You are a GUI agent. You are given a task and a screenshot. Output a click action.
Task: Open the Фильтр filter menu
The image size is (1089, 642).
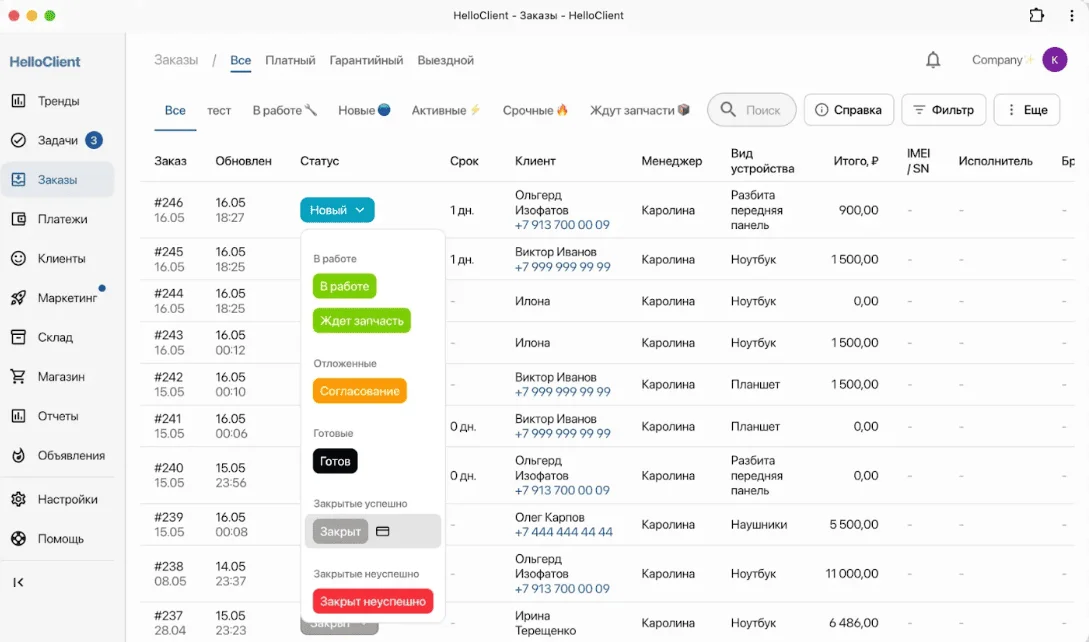[x=944, y=110]
